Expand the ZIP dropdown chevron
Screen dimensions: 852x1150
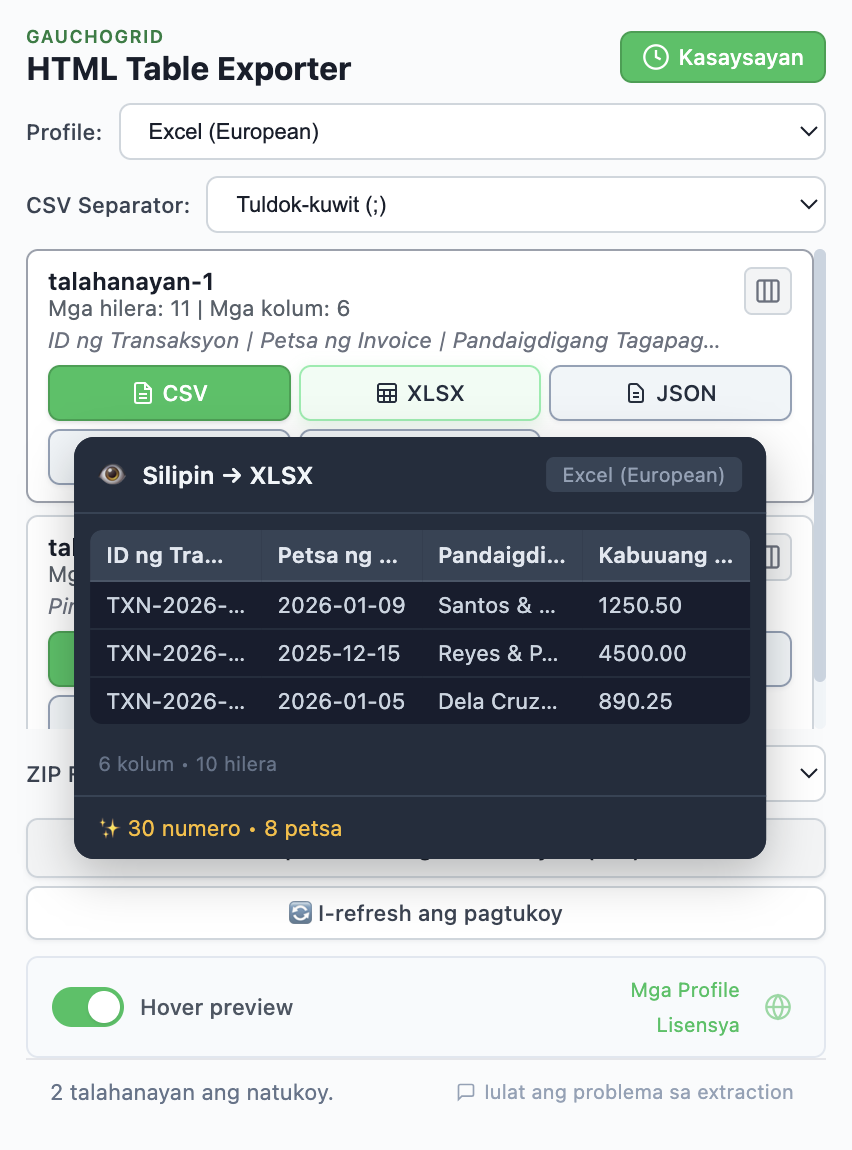click(808, 773)
